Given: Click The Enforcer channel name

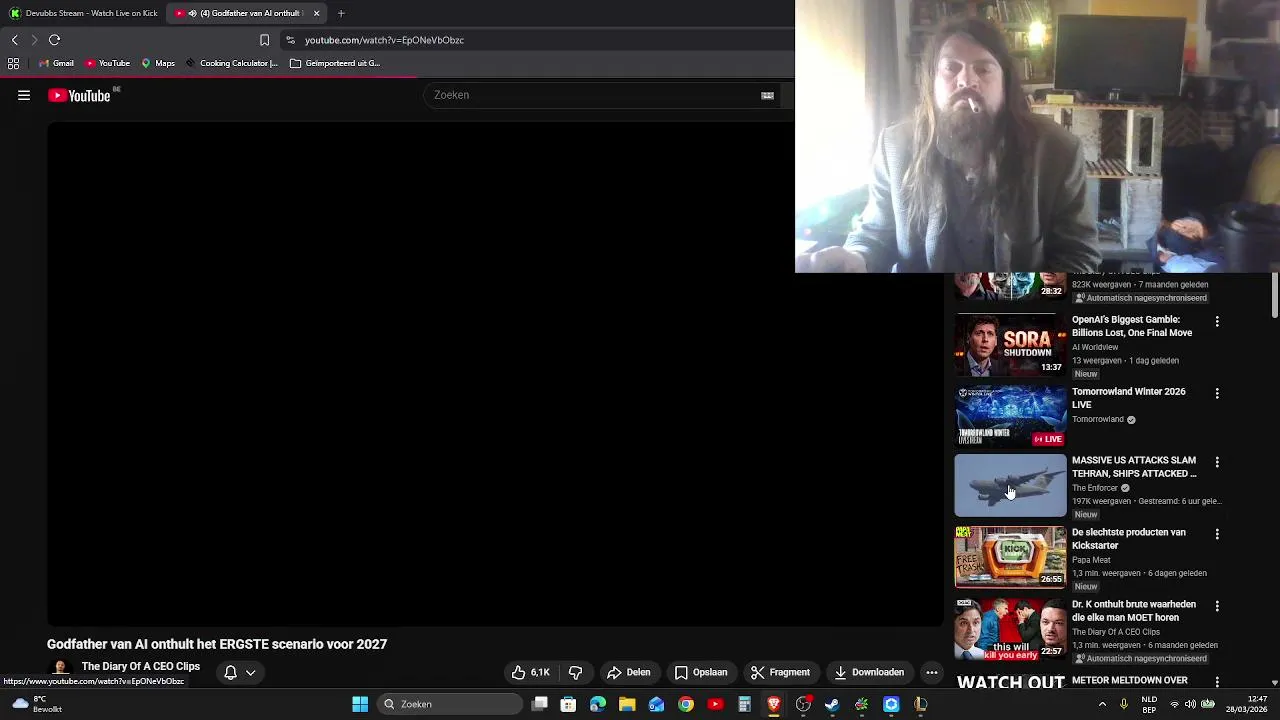Looking at the screenshot, I should (x=1095, y=488).
